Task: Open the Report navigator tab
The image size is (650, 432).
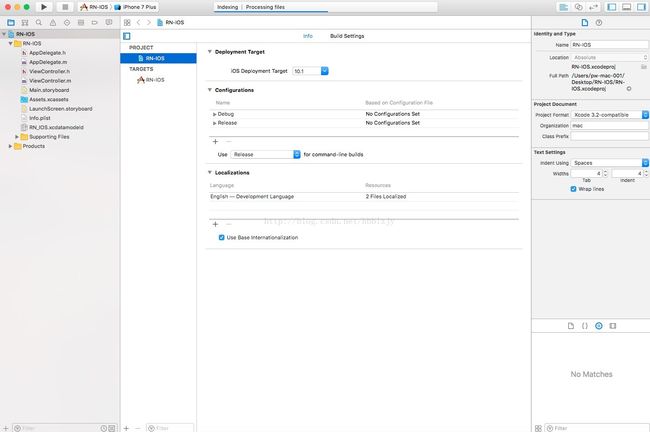Action: 109,22
